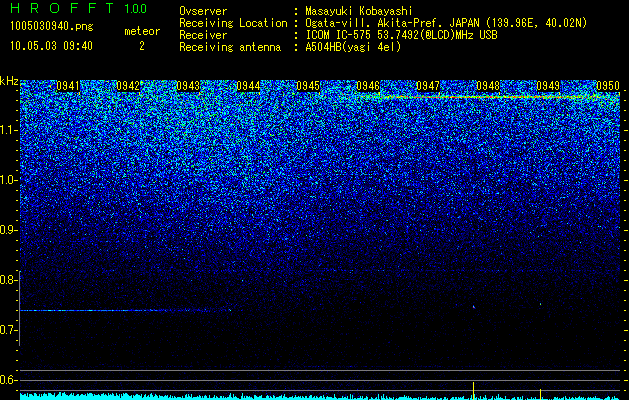Click the gray vertical range bar at left edge
629x400 pixels.
pos(20,308)
